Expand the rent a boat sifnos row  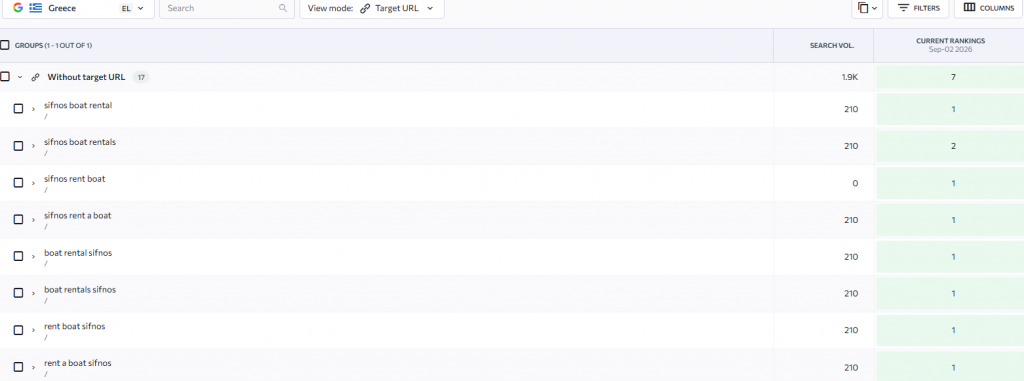pyautogui.click(x=33, y=367)
